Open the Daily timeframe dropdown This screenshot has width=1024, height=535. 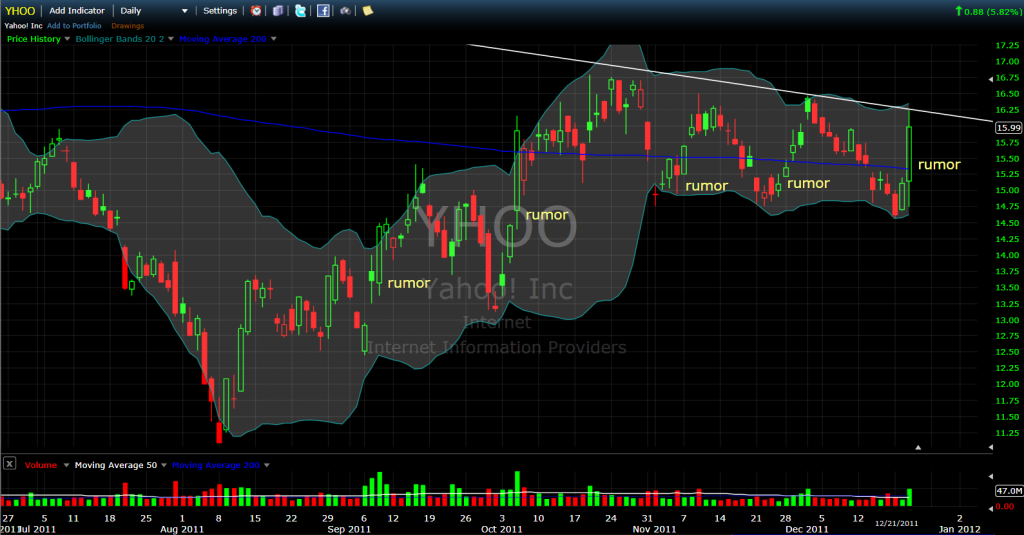coord(153,10)
